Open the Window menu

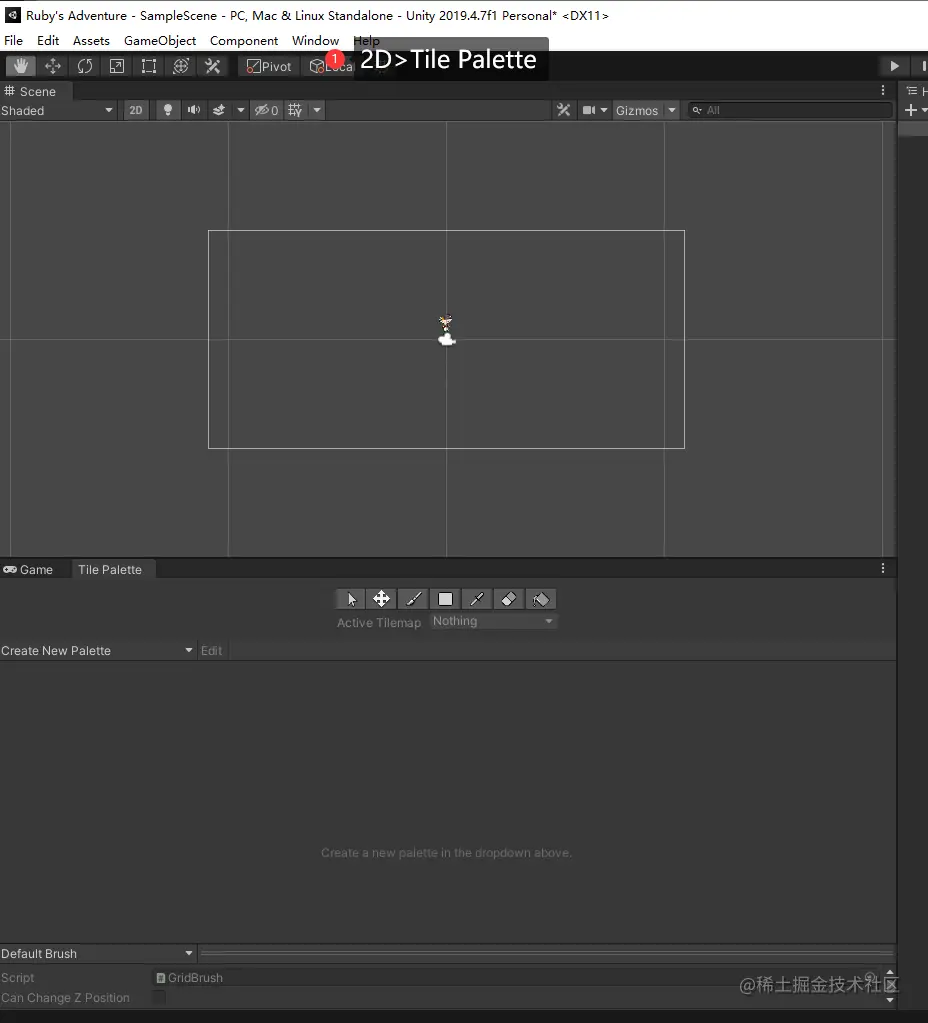click(315, 40)
